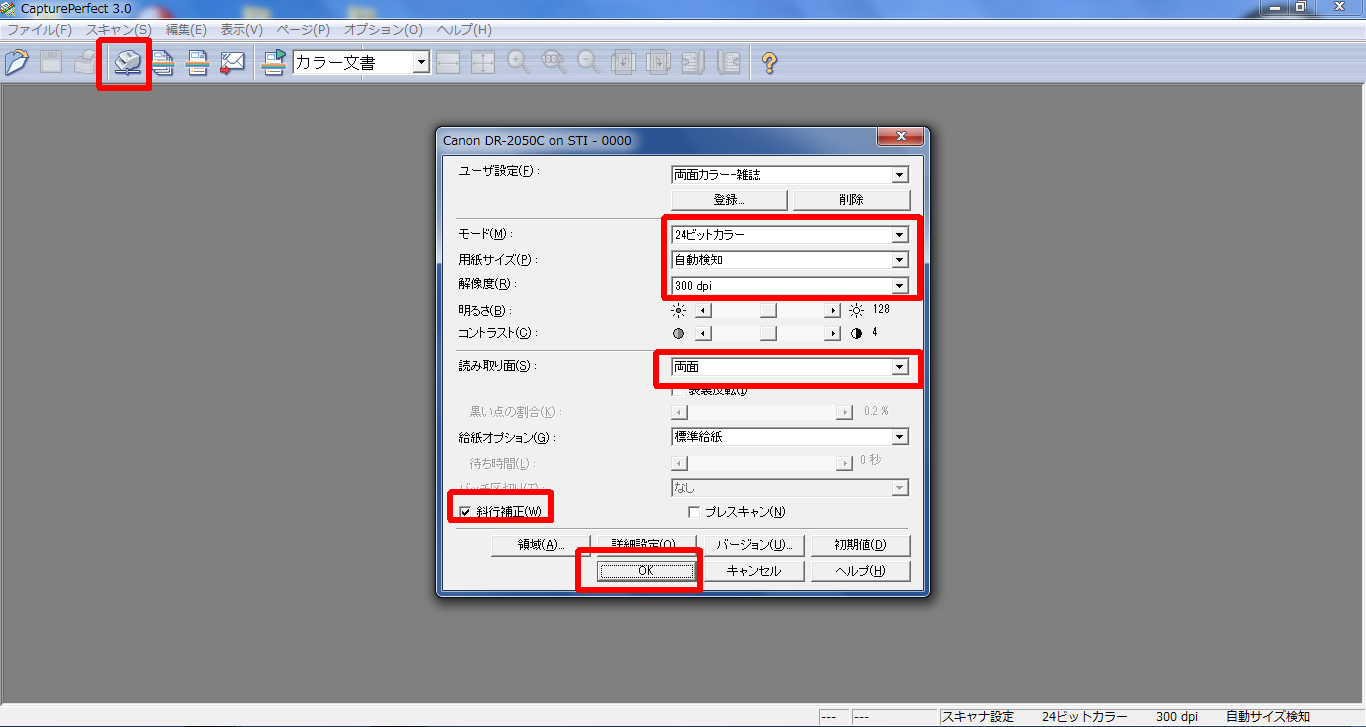Viewport: 1366px width, 727px height.
Task: Confirm the scanner settings with OK
Action: point(645,571)
